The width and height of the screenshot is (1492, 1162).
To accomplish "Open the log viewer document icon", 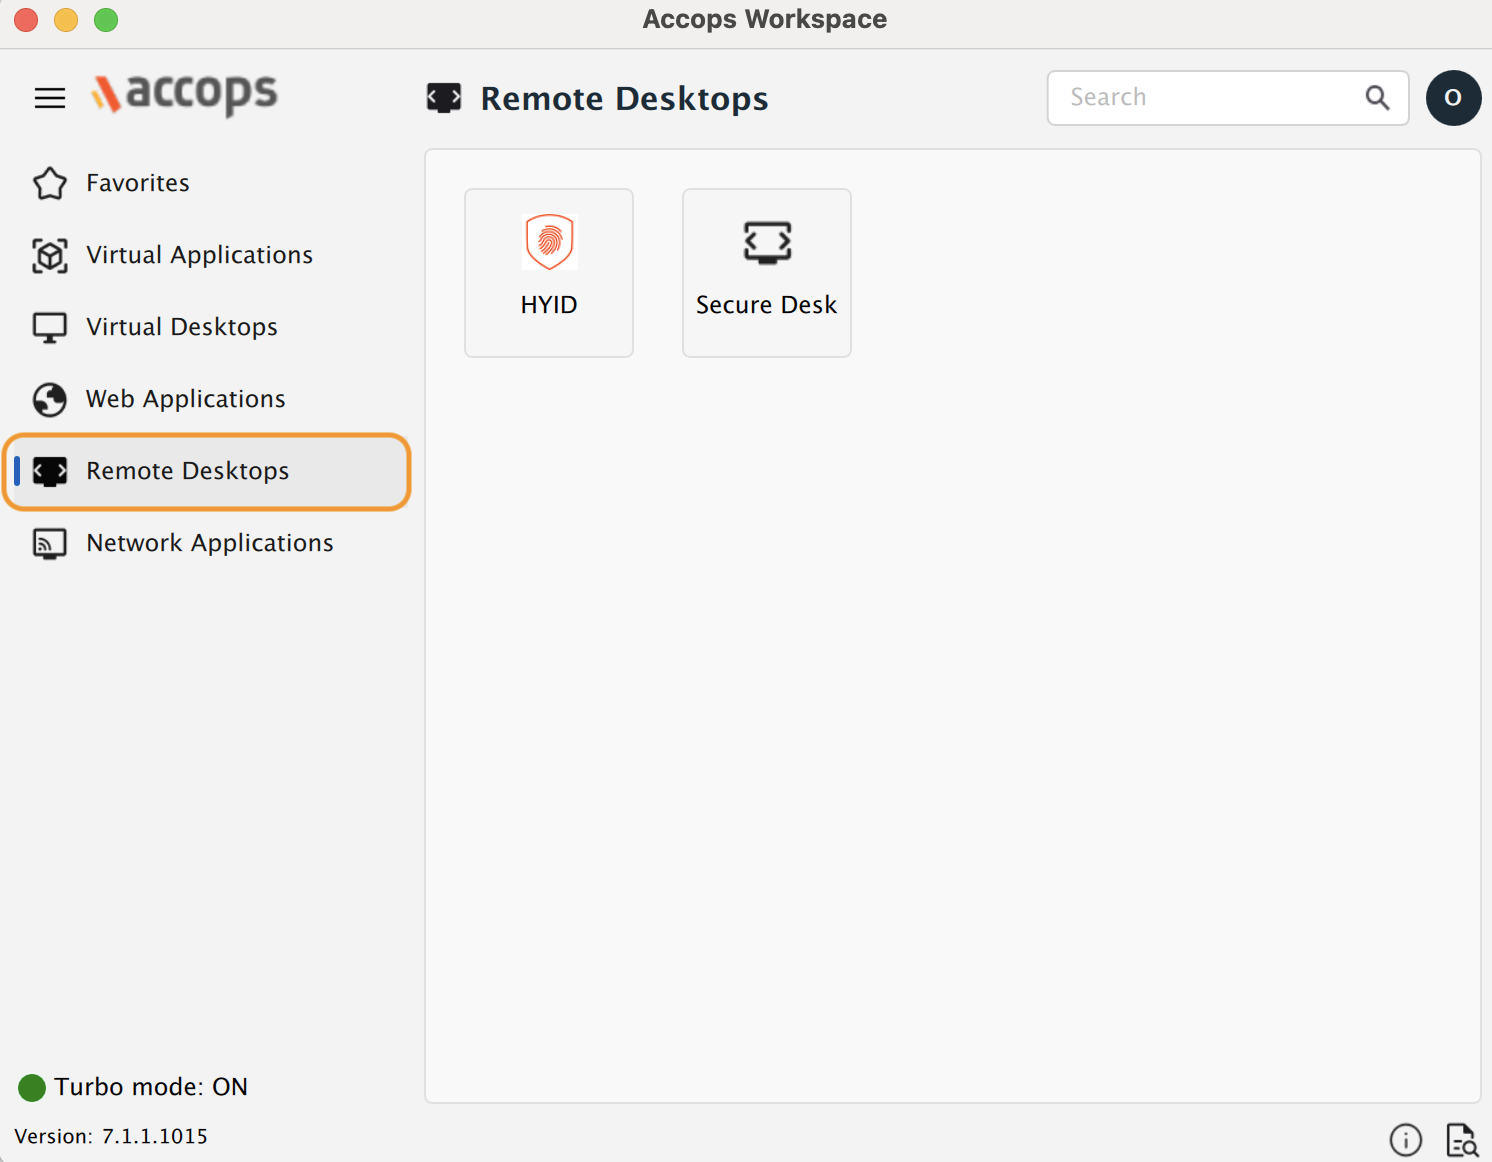I will pyautogui.click(x=1462, y=1140).
